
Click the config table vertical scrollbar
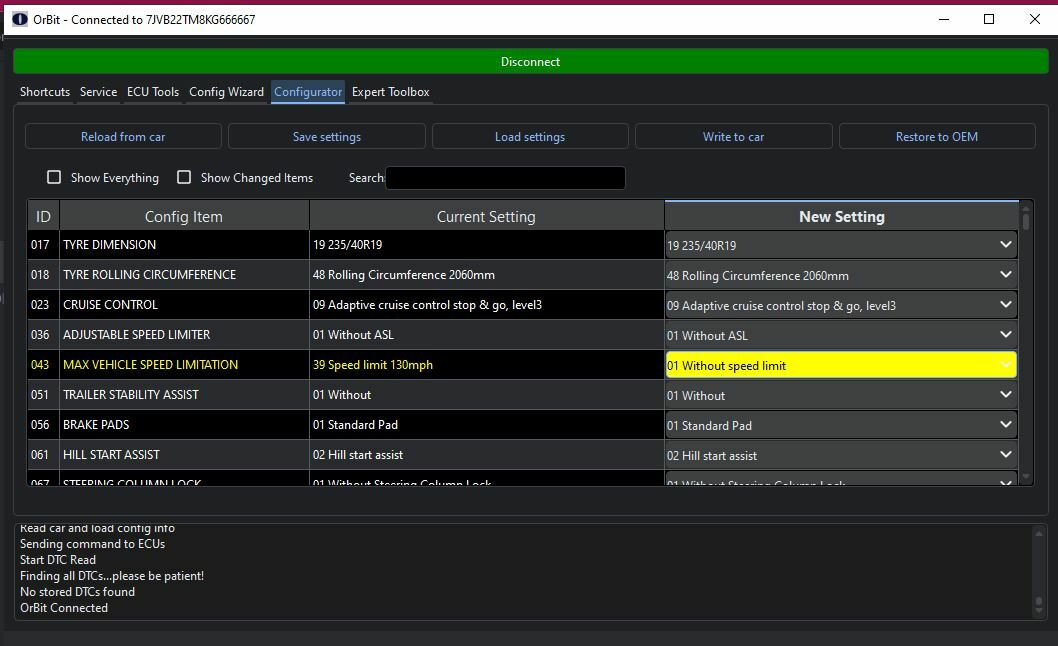[1026, 340]
